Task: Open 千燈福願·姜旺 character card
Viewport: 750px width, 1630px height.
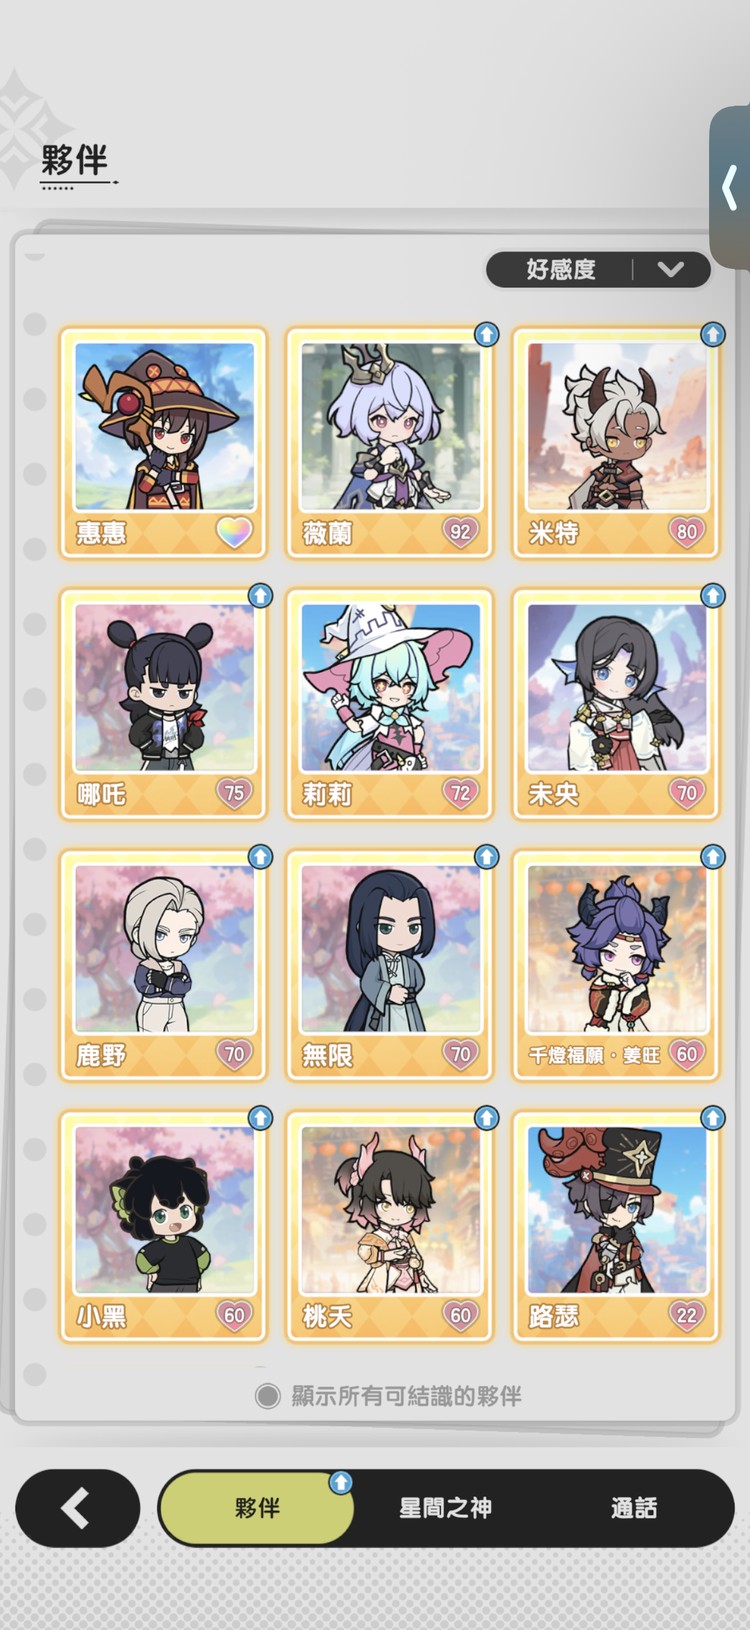Action: click(x=616, y=965)
